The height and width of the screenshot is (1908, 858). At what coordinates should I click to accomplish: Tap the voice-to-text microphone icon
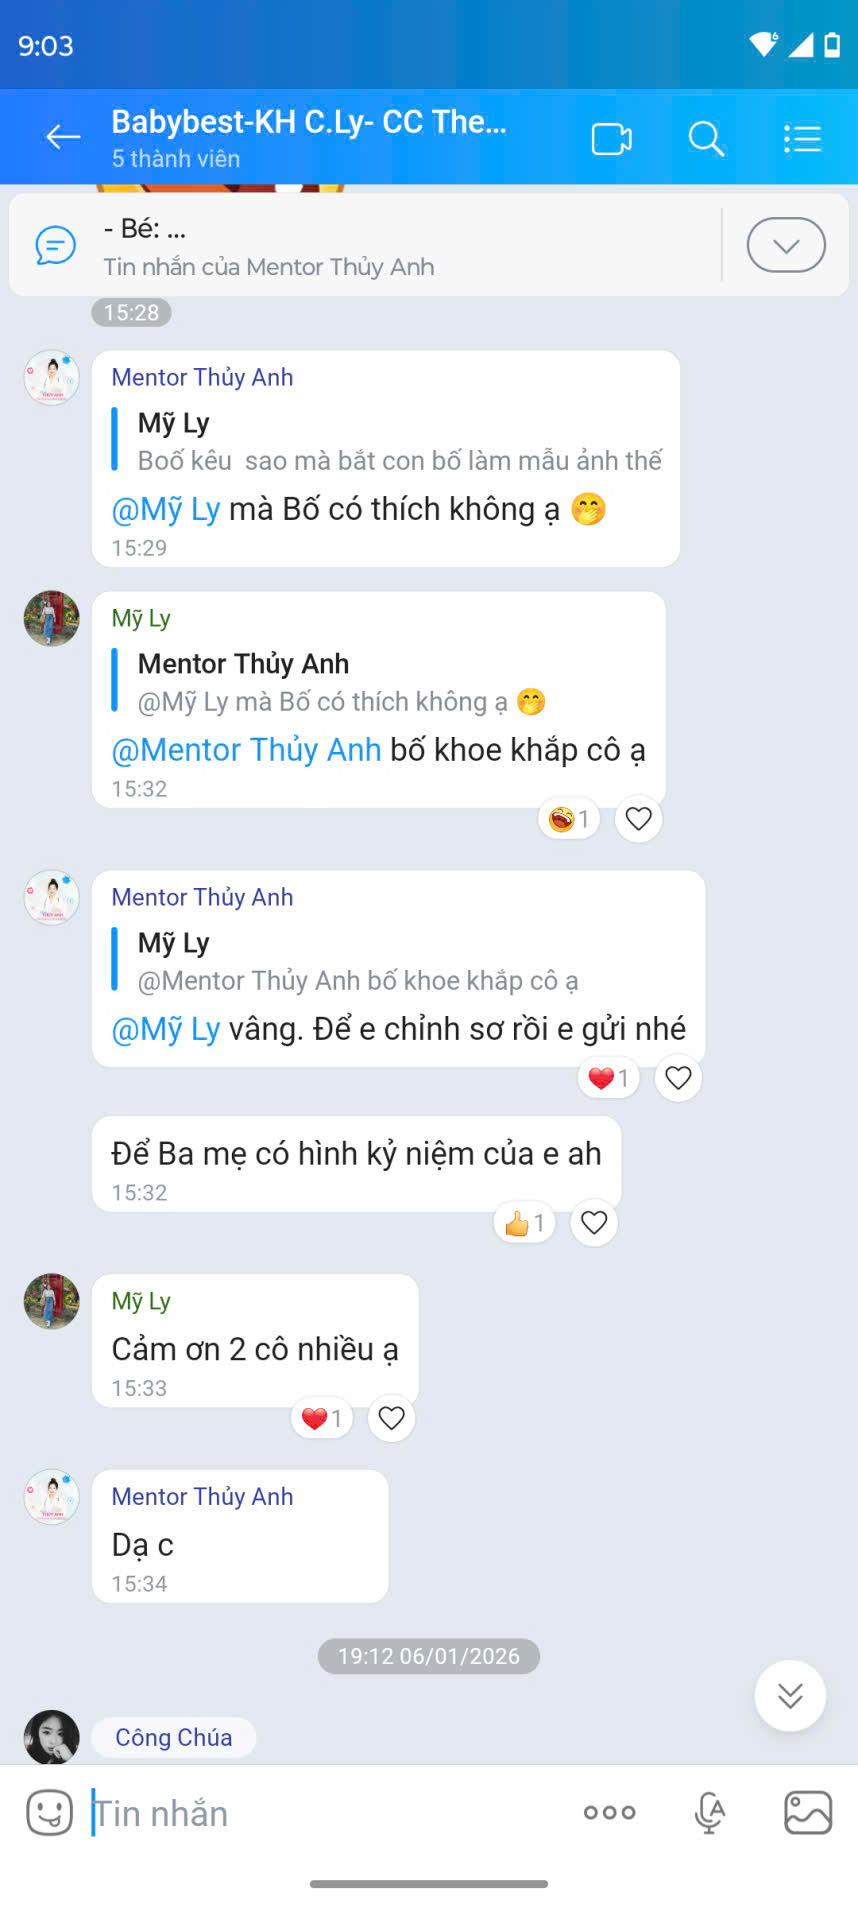(709, 1812)
